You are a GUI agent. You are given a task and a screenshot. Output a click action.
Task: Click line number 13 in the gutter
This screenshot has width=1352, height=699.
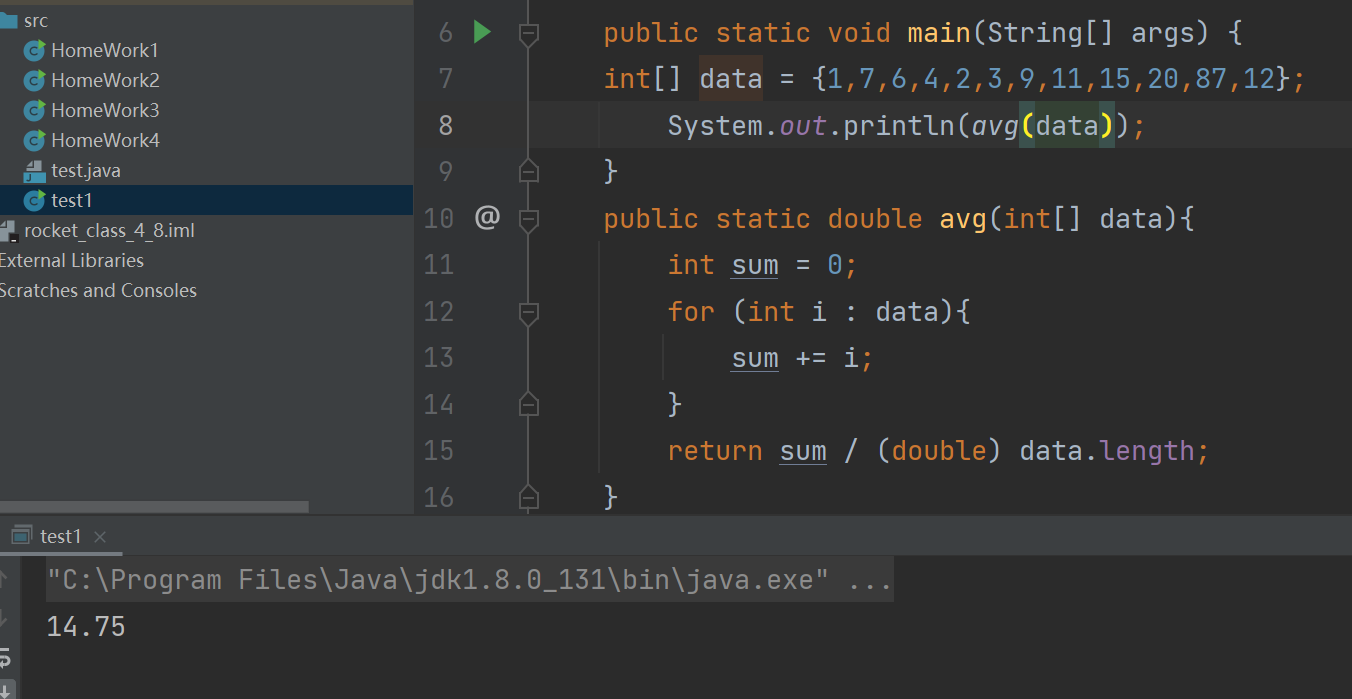pyautogui.click(x=439, y=357)
